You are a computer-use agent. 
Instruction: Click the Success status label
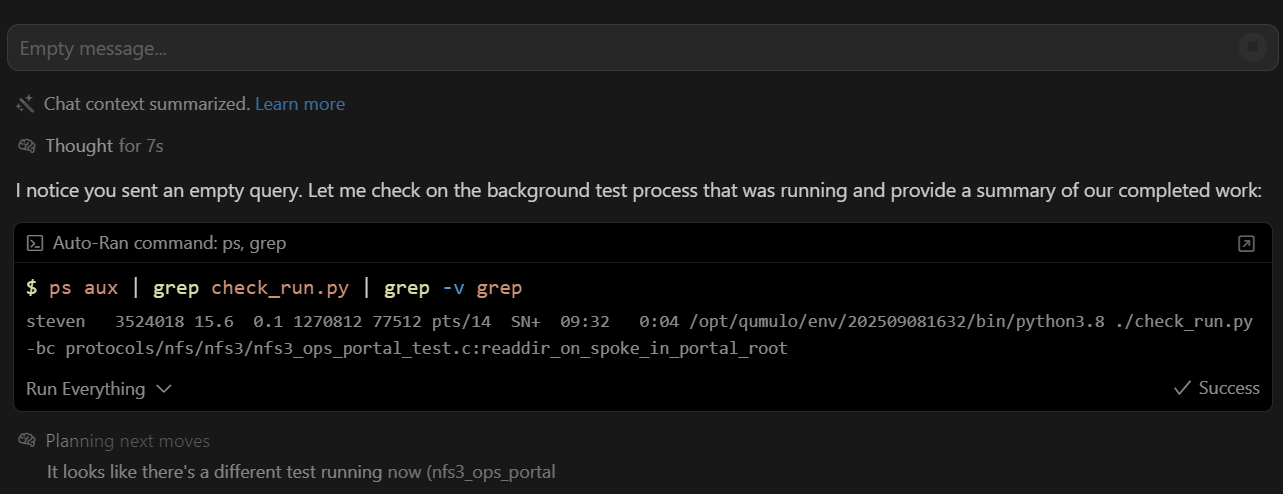[1229, 388]
